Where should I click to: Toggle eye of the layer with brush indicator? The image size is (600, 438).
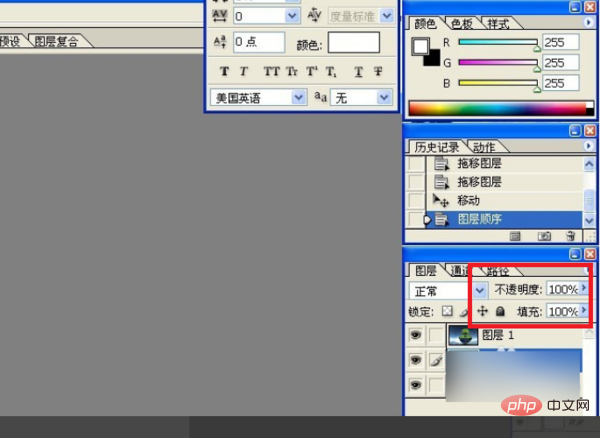416,360
